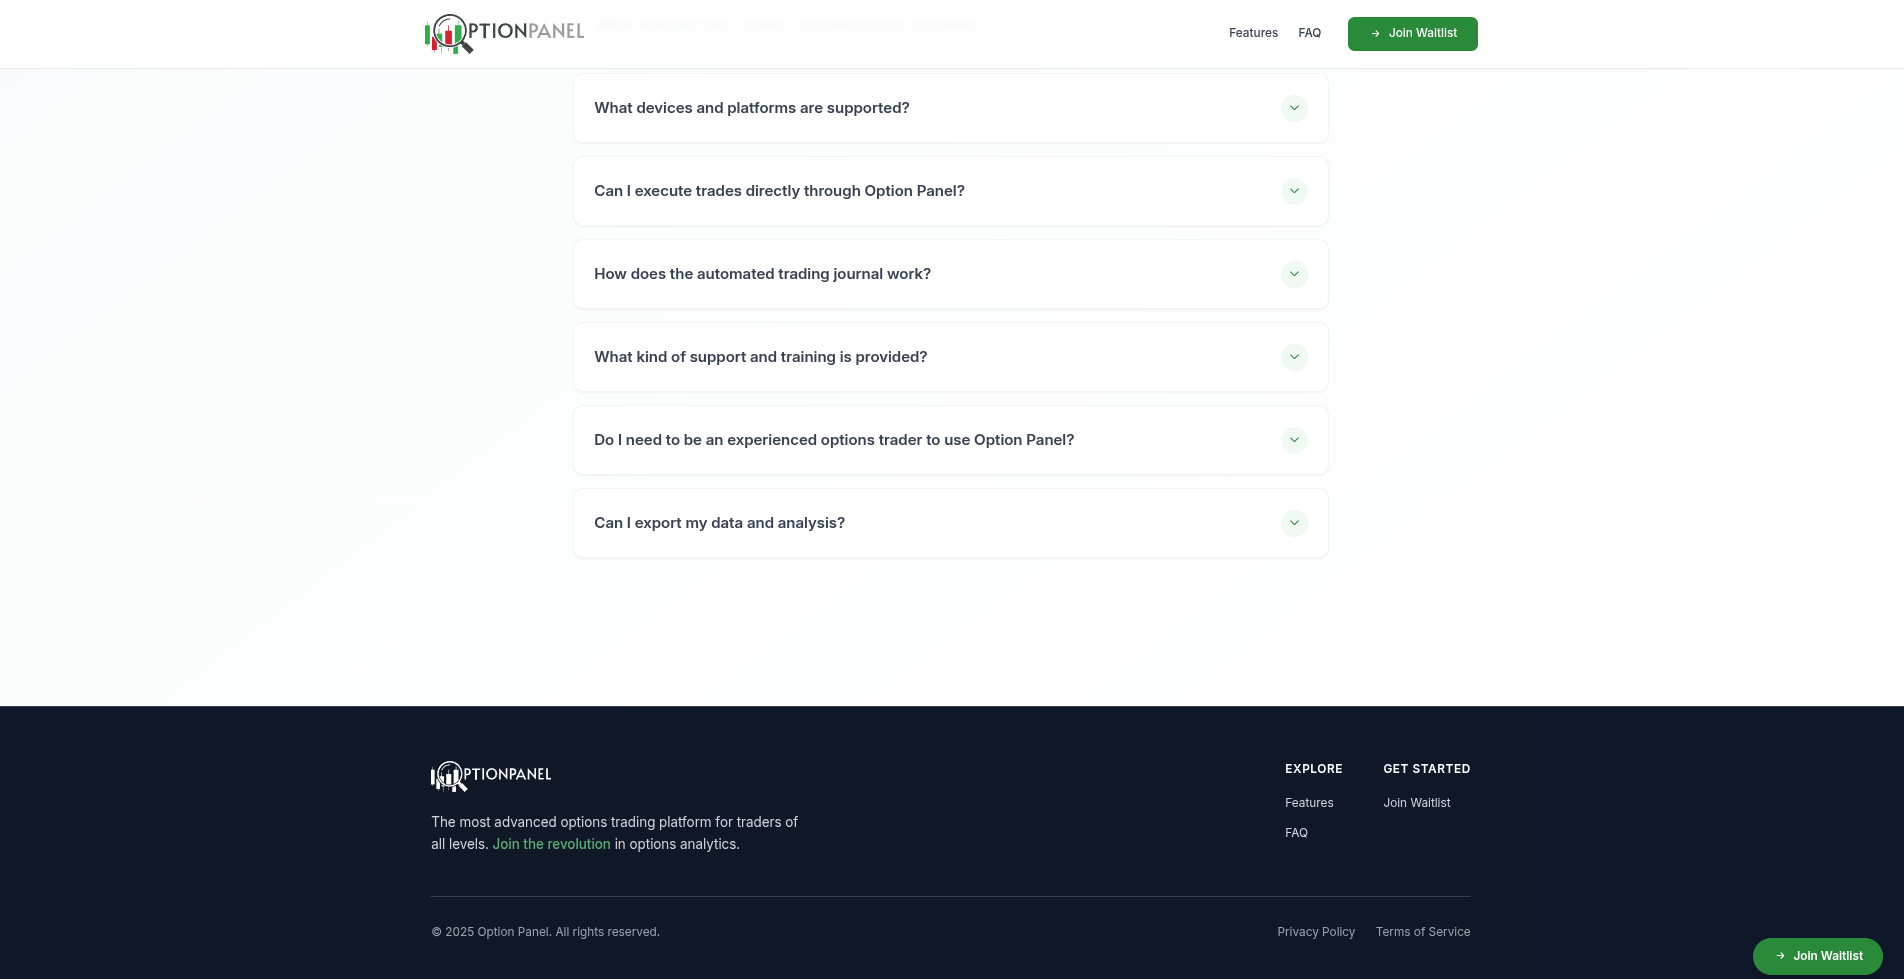This screenshot has width=1904, height=979.
Task: Click FAQ under the Explore footer section
Action: (1296, 832)
